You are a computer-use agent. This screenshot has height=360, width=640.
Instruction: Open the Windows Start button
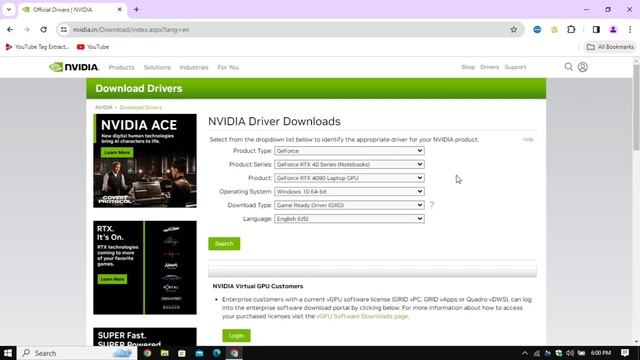coord(8,353)
